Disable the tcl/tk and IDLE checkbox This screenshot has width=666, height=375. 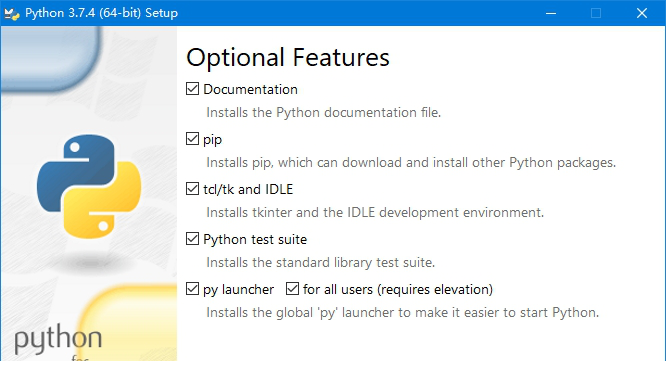(x=192, y=189)
